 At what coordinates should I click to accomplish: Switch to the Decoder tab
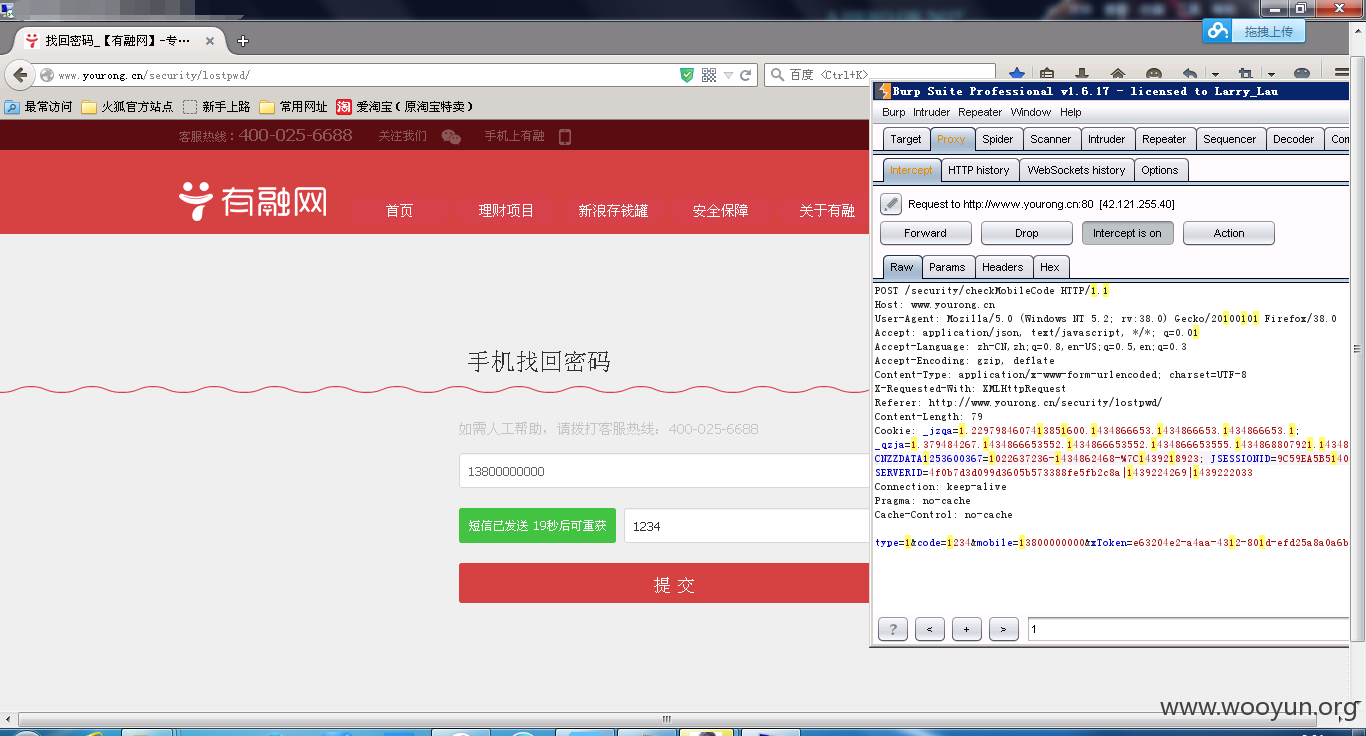[x=1293, y=139]
